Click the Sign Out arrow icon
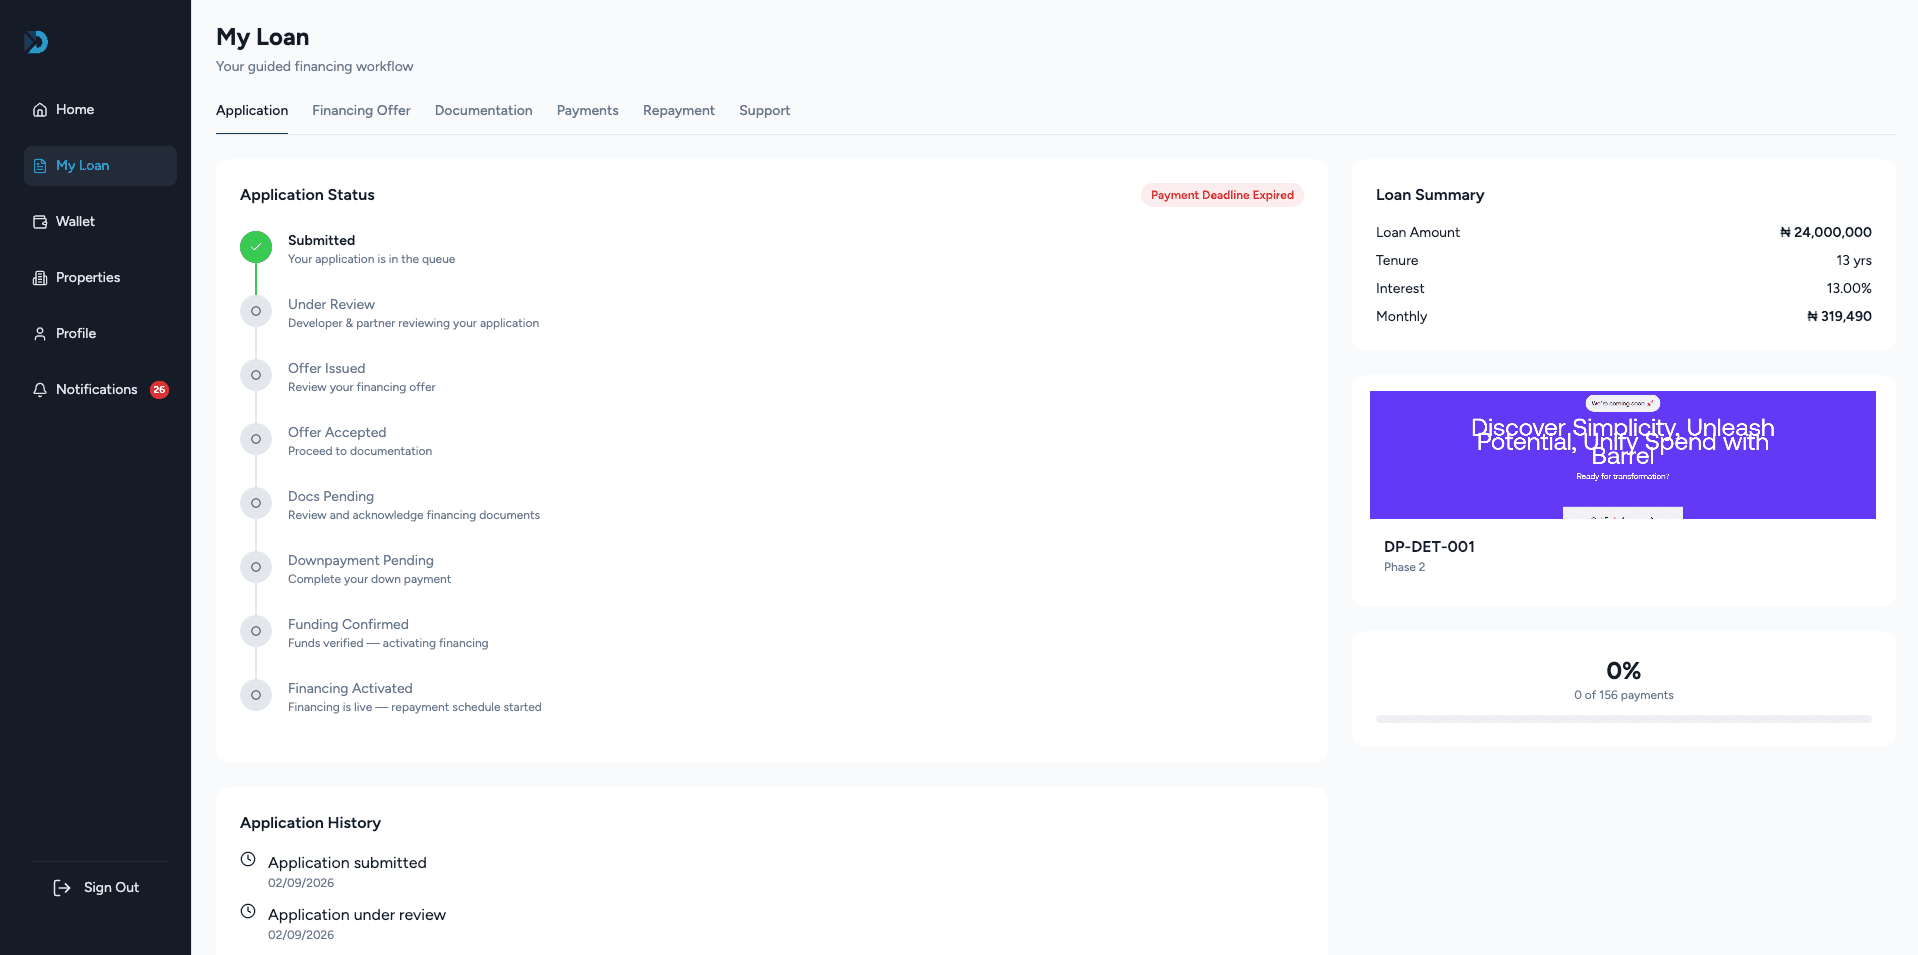The height and width of the screenshot is (955, 1918). [x=62, y=888]
